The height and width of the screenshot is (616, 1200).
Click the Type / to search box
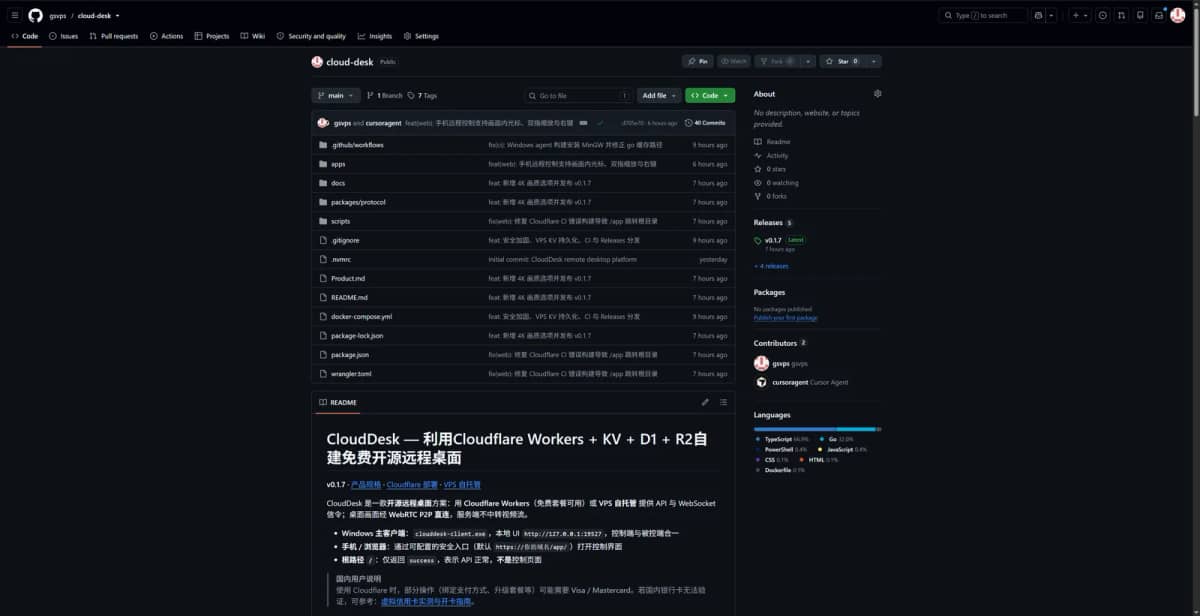tap(983, 16)
